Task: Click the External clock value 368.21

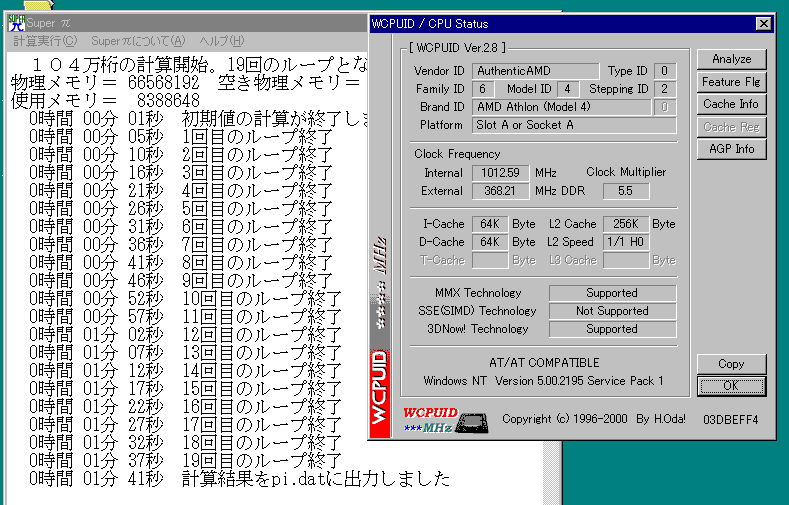Action: point(500,191)
